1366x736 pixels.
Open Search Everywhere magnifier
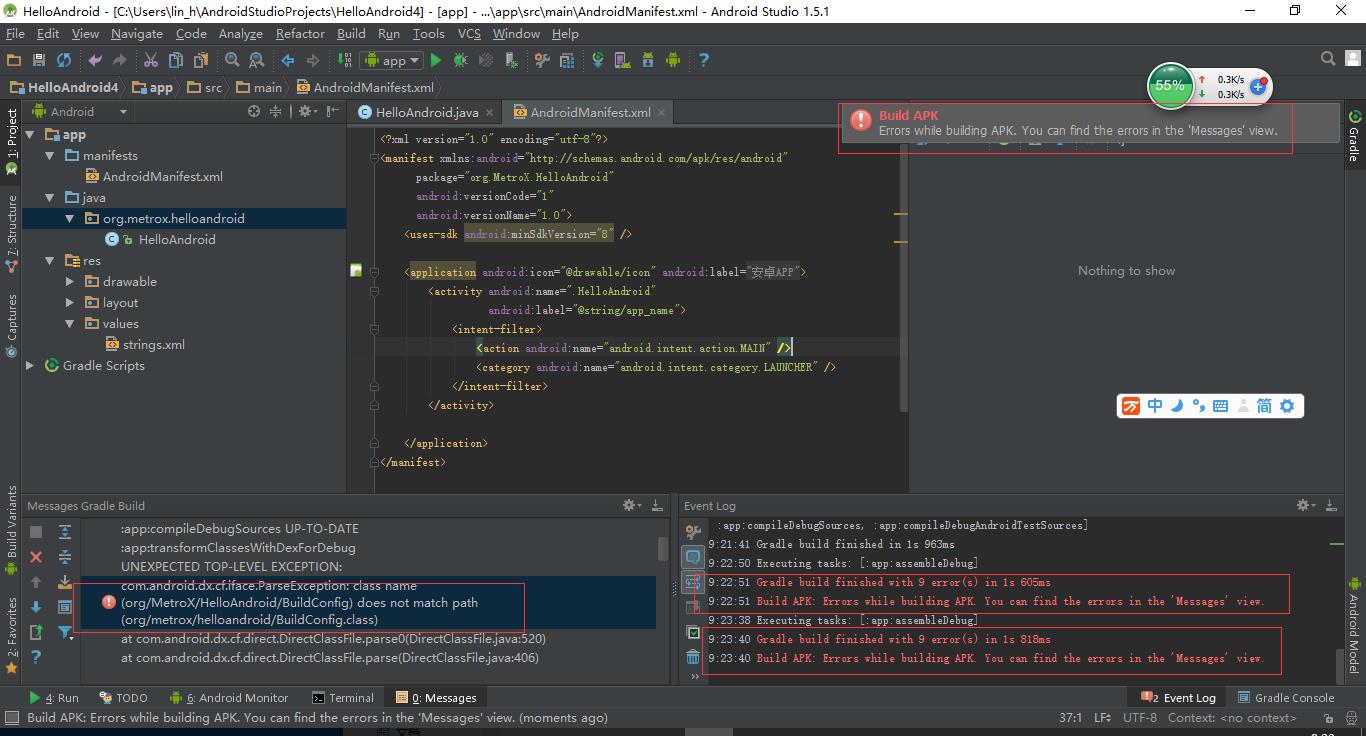point(1328,60)
